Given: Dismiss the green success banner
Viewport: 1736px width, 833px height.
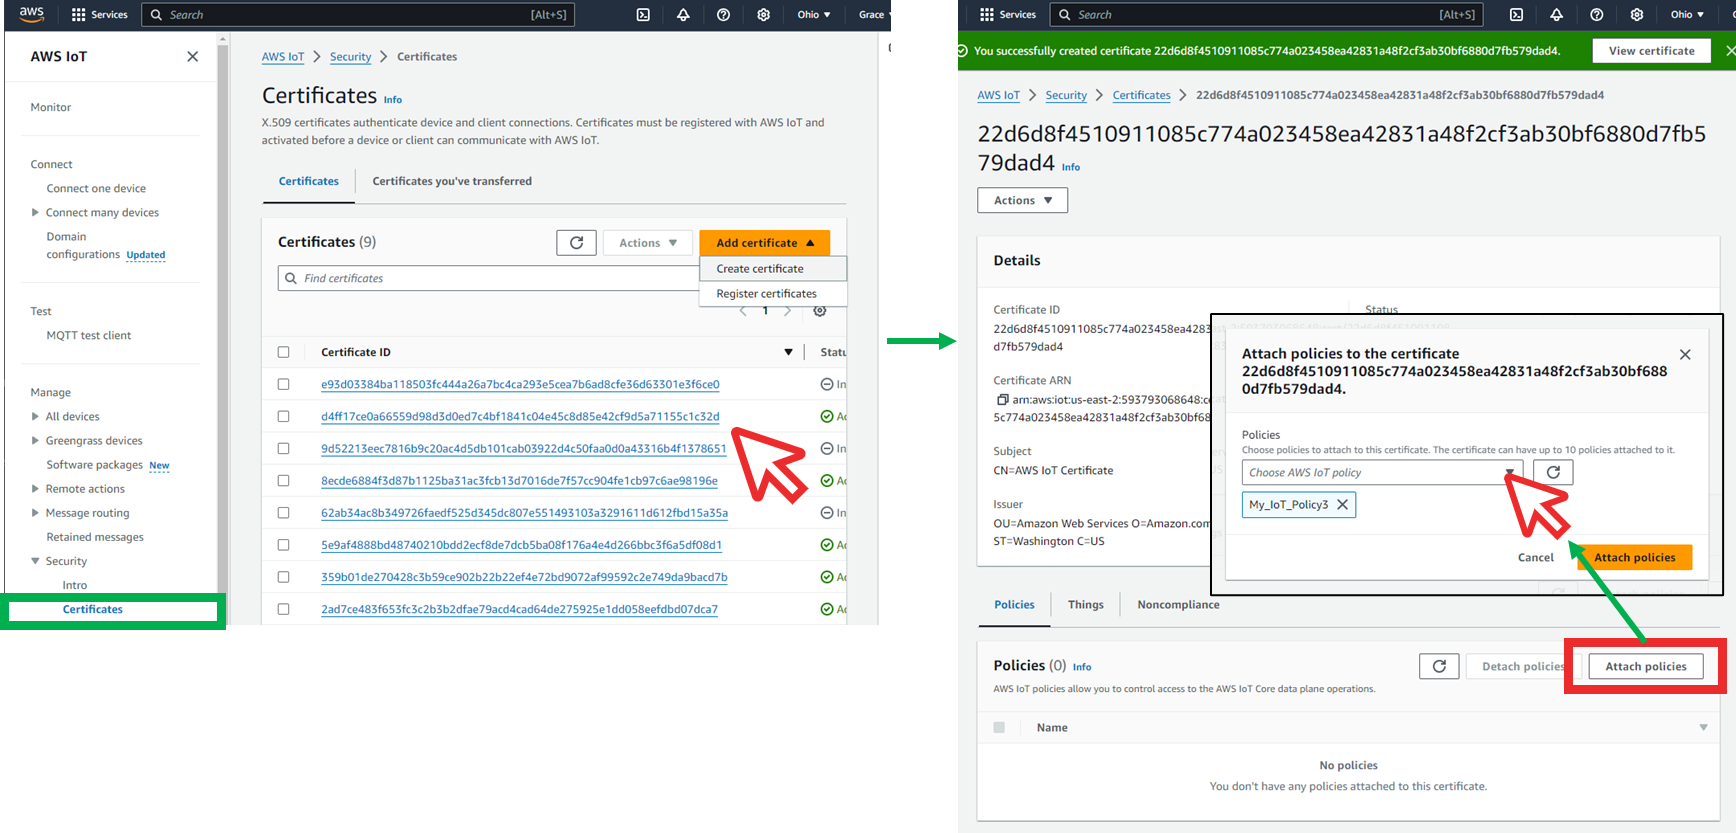Looking at the screenshot, I should click(x=1730, y=51).
